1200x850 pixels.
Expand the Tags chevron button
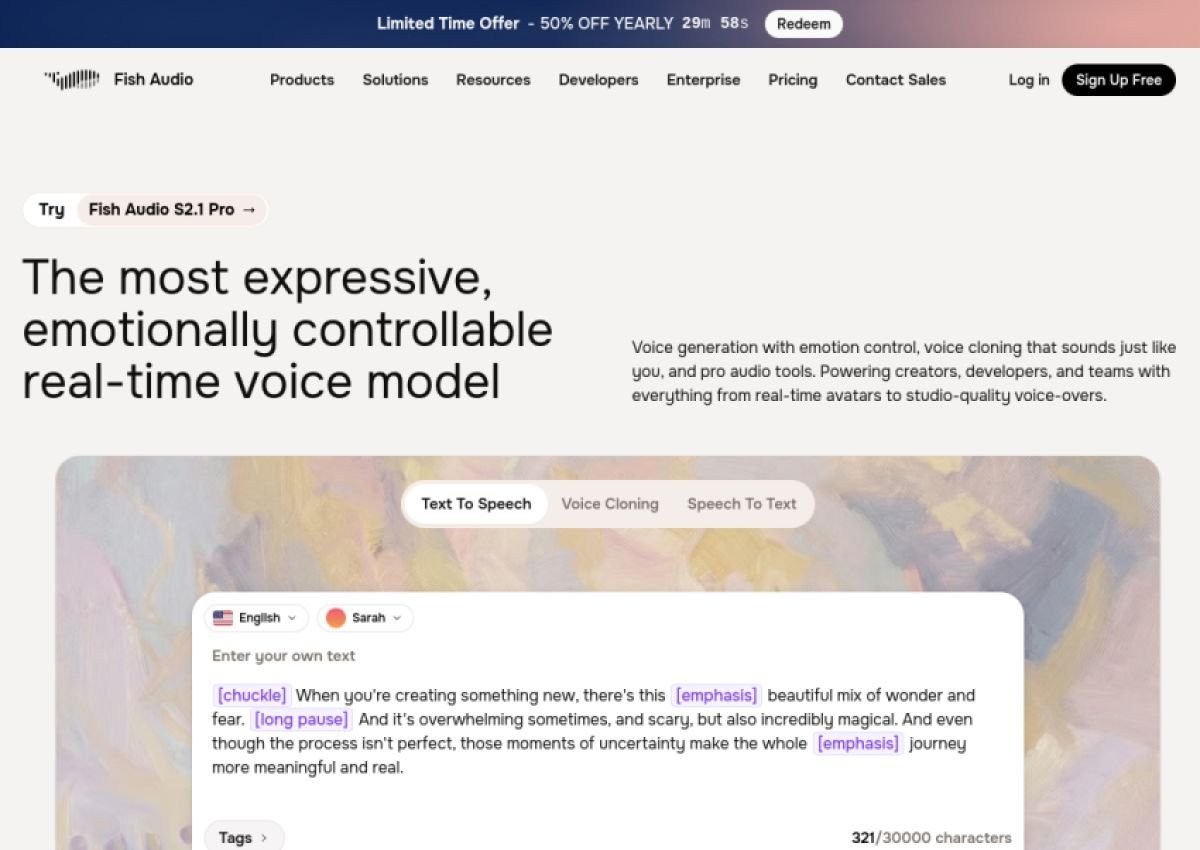tap(244, 838)
